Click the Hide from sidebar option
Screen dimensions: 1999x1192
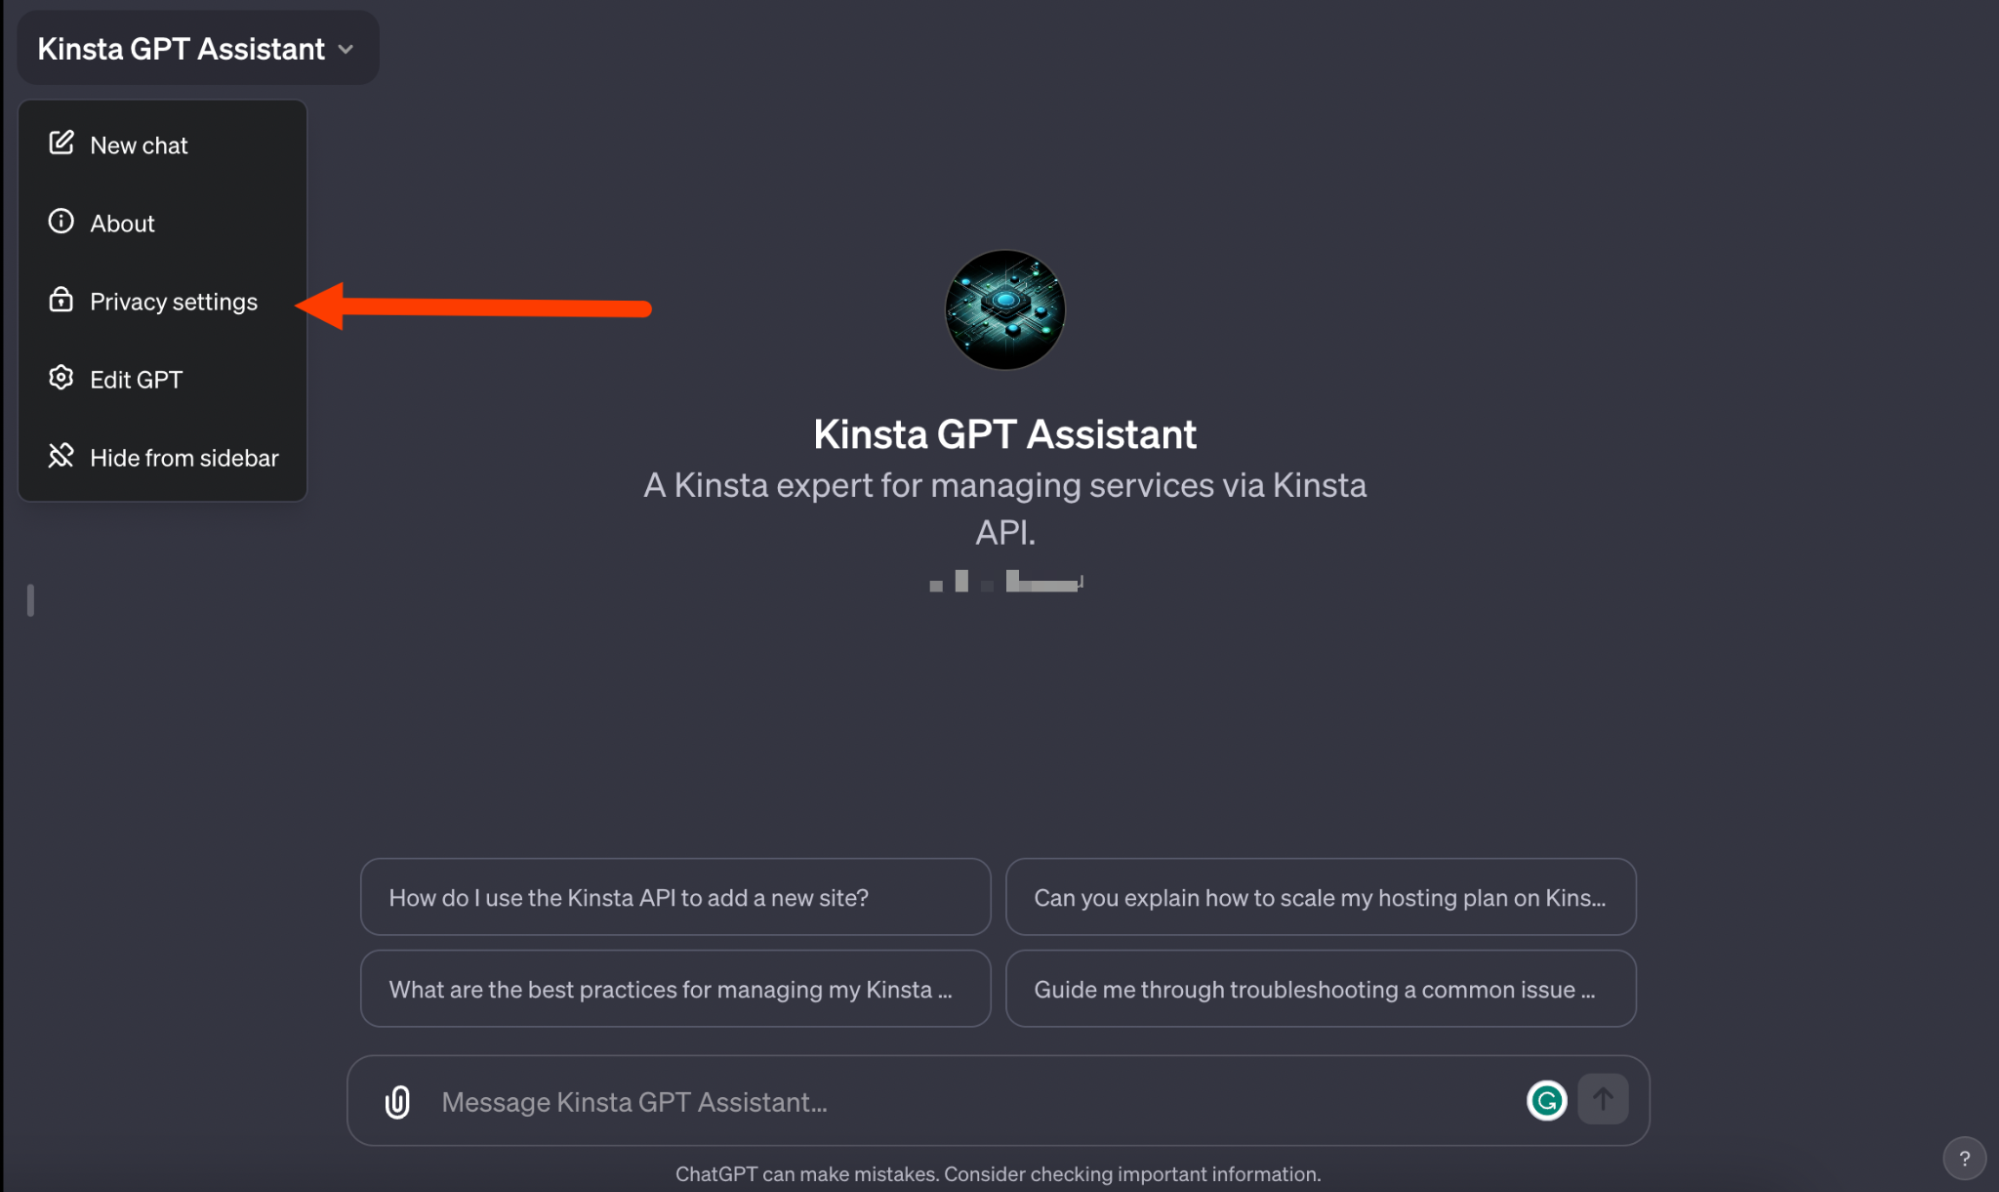coord(184,456)
